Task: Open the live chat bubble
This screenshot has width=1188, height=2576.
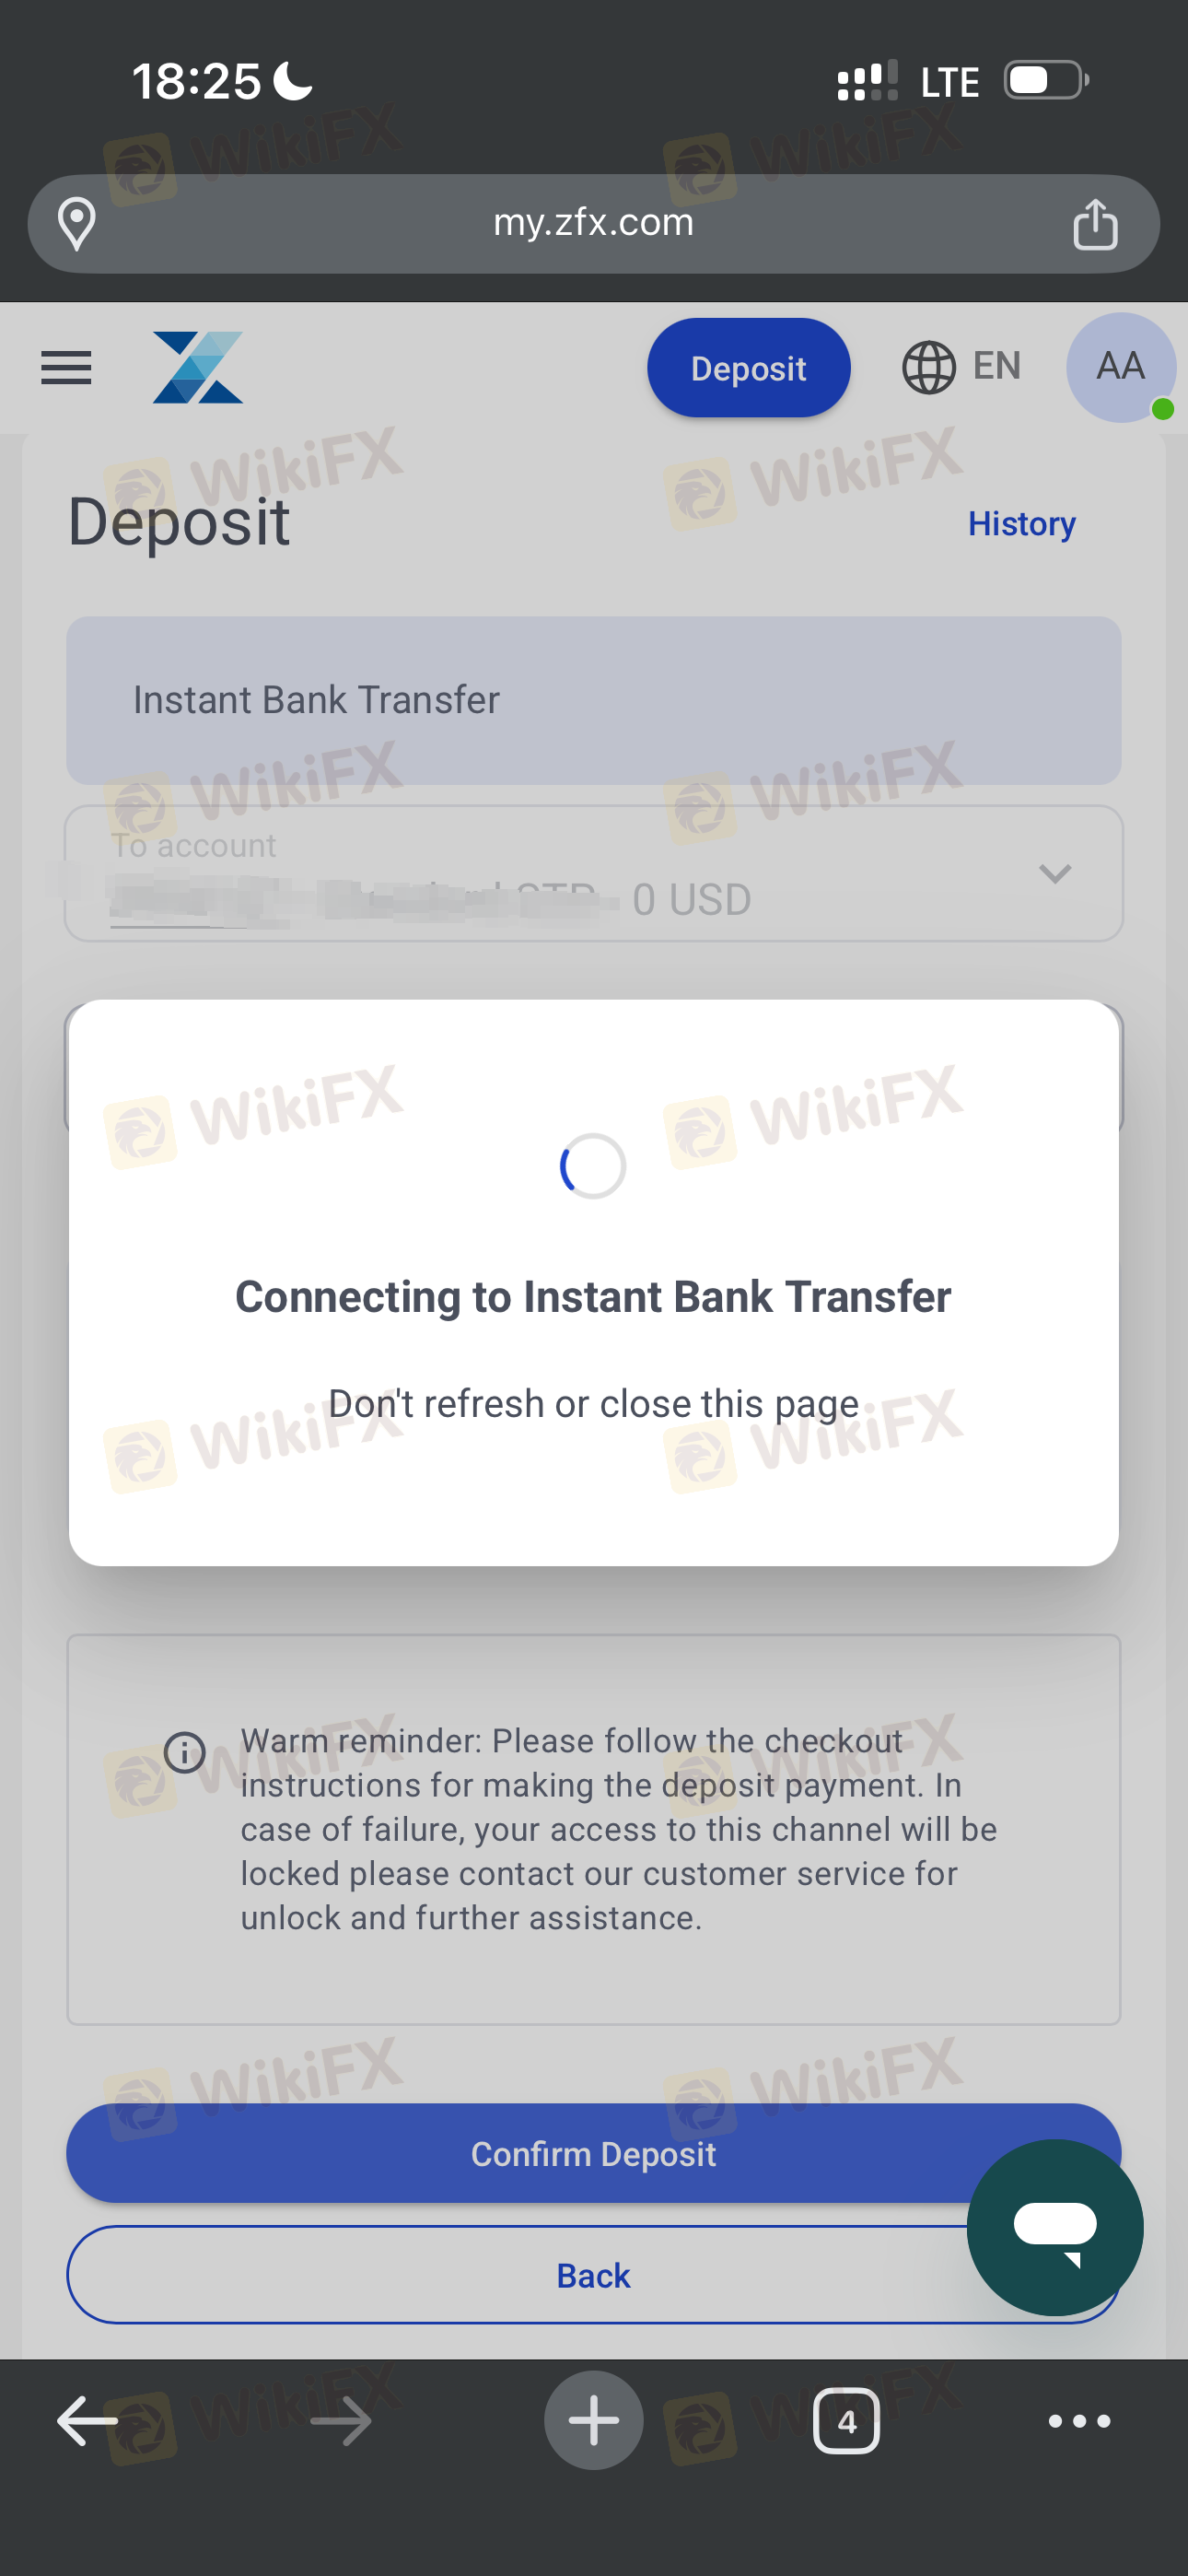Action: [x=1055, y=2227]
